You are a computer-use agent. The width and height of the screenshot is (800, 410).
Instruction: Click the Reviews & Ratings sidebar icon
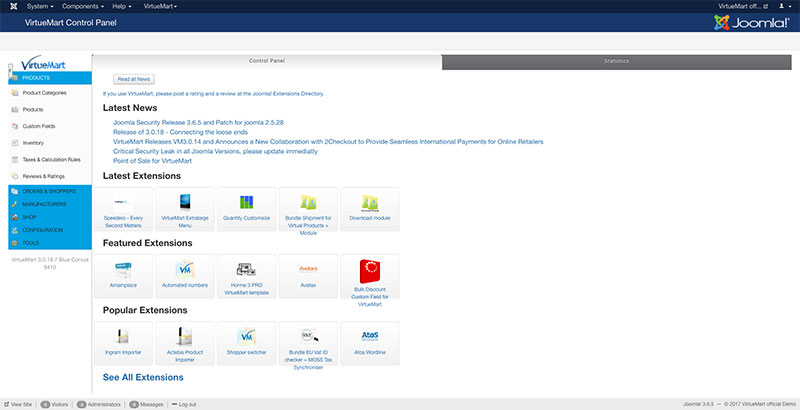point(15,176)
